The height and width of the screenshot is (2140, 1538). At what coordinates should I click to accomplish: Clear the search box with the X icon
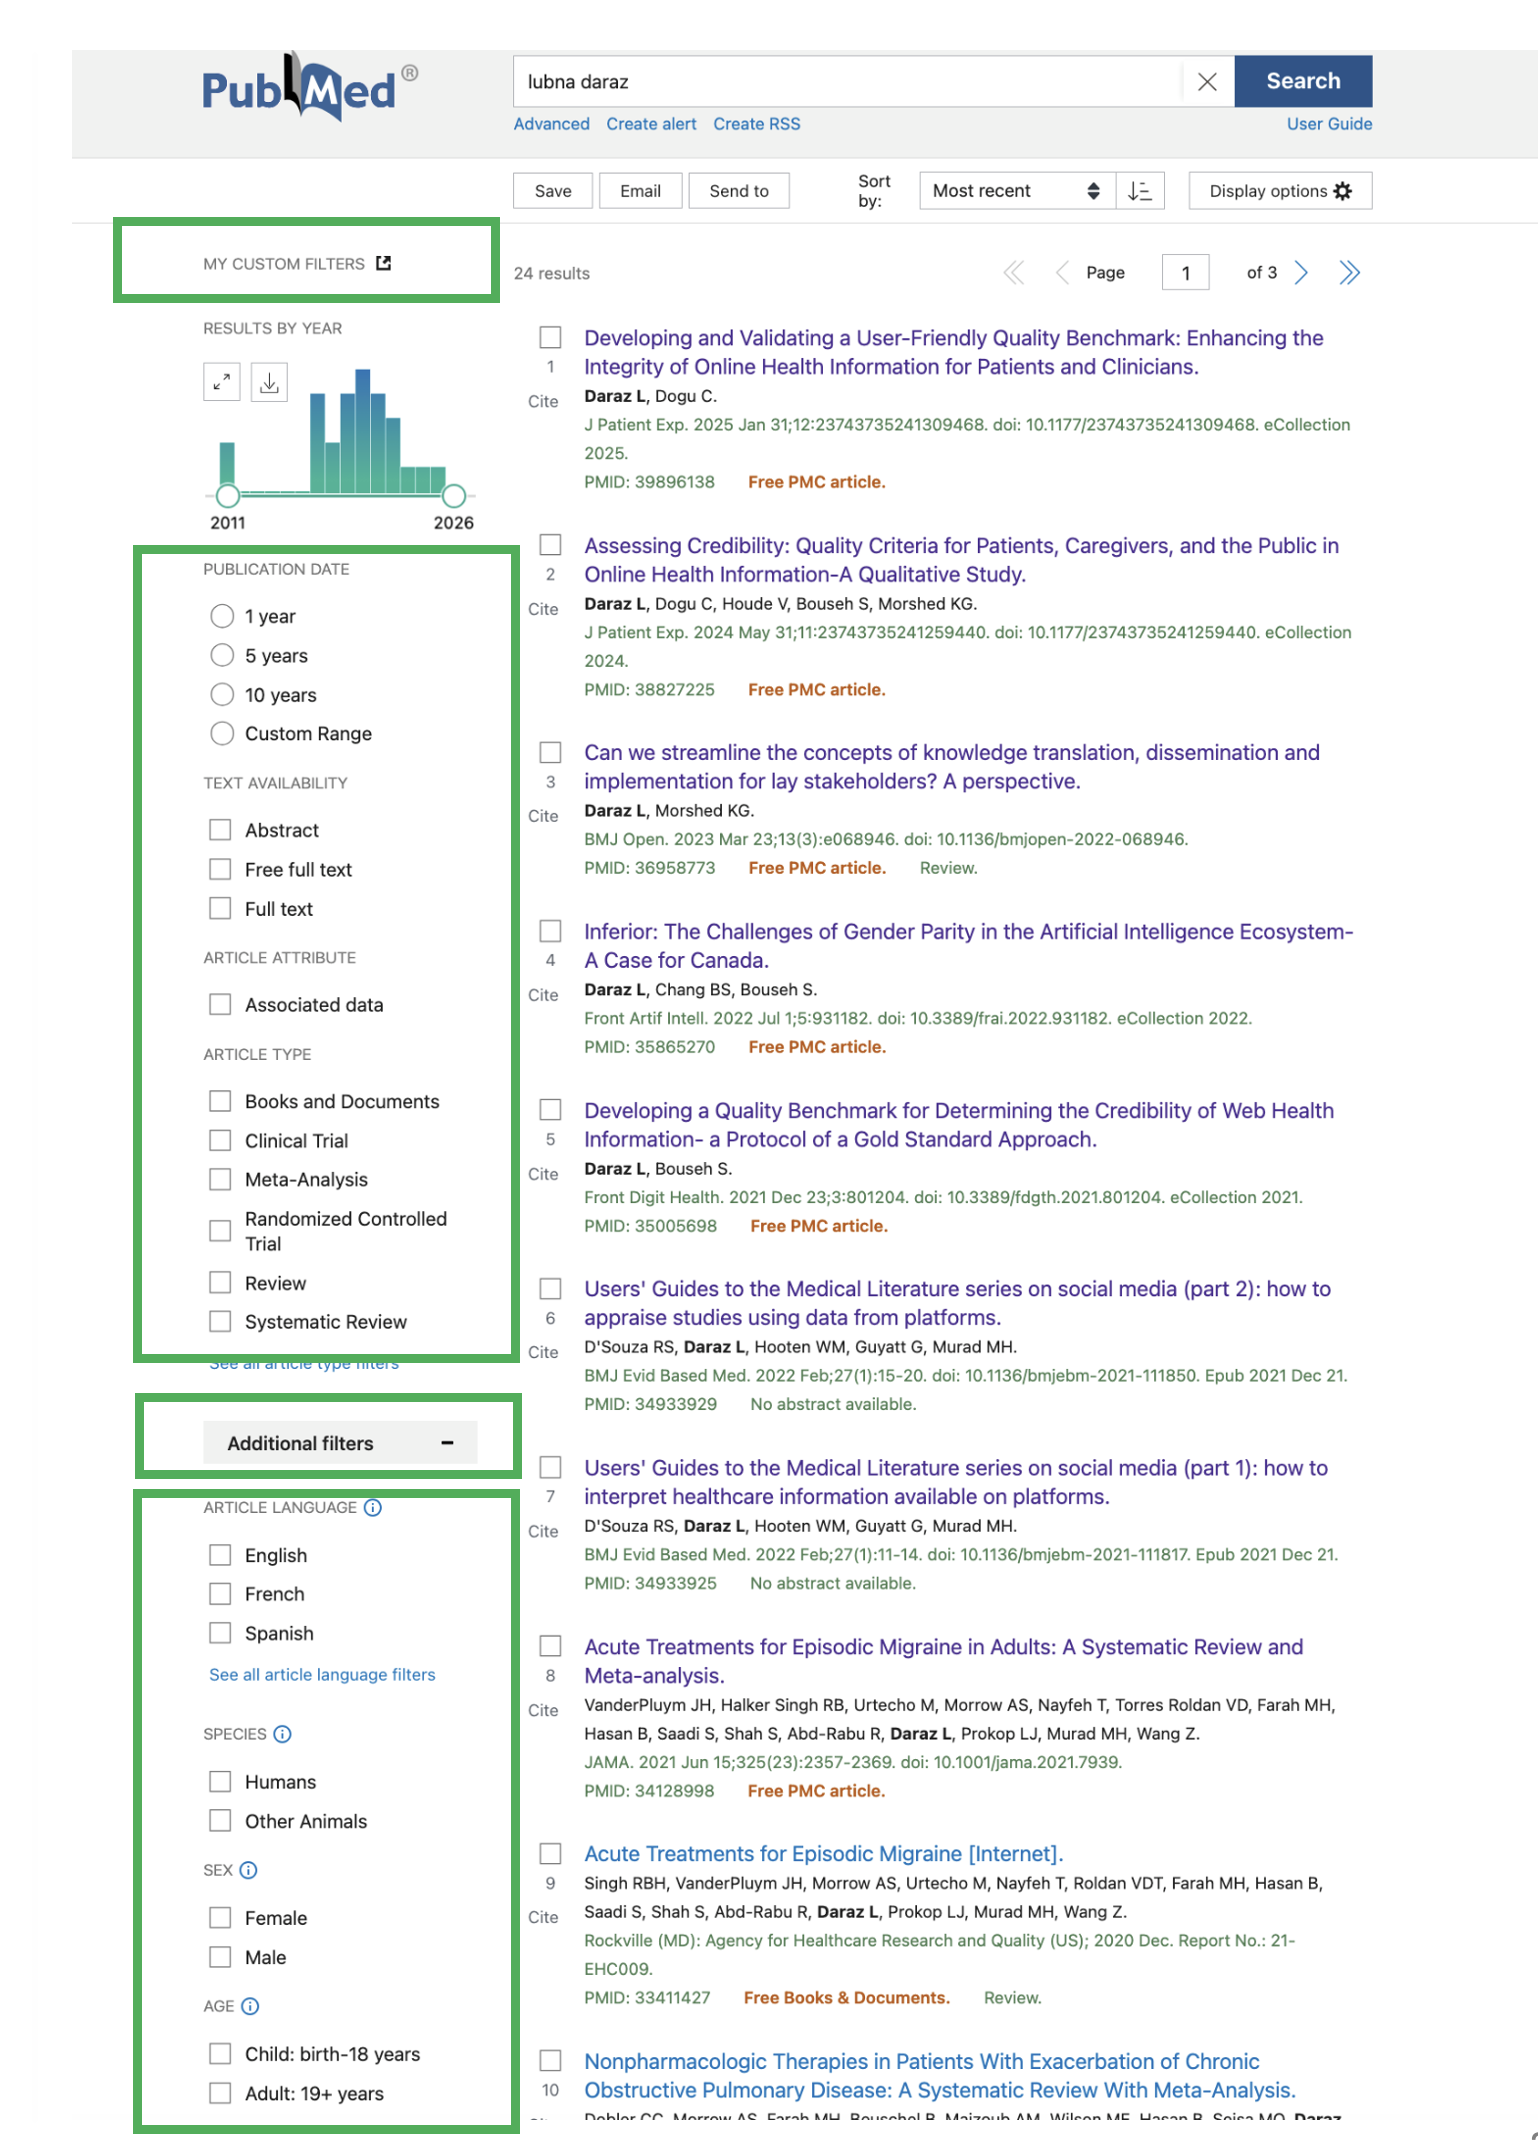(x=1207, y=82)
